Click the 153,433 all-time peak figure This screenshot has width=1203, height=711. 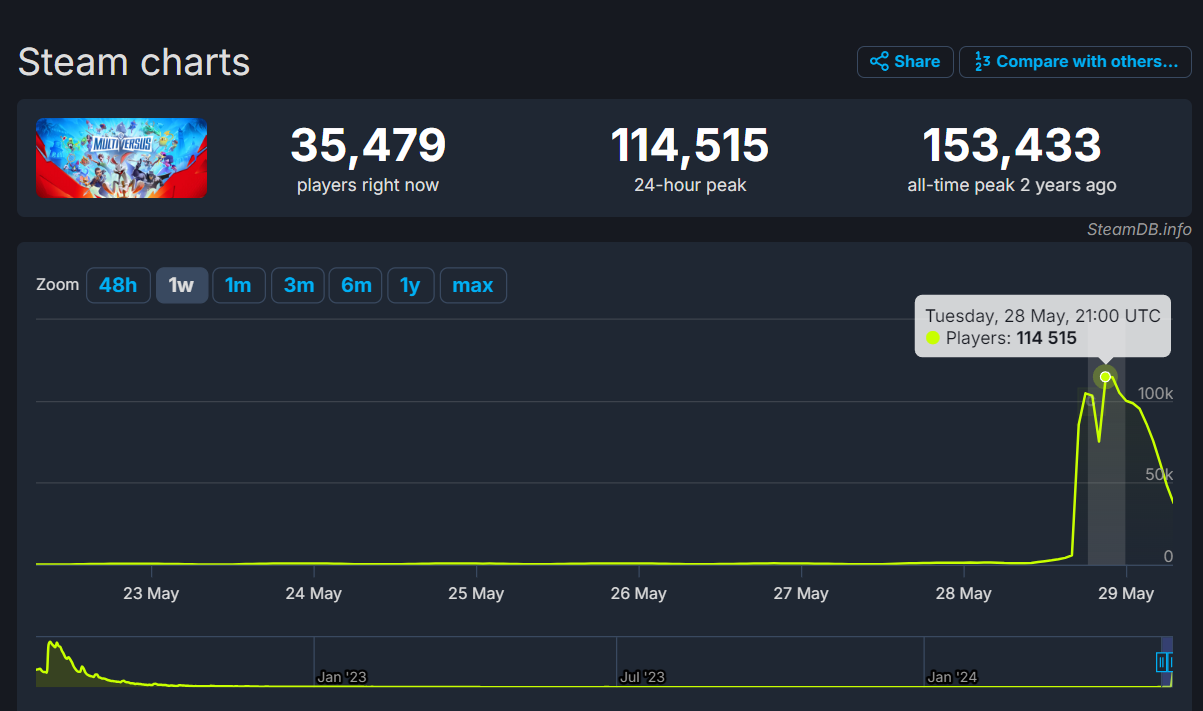tap(1012, 146)
